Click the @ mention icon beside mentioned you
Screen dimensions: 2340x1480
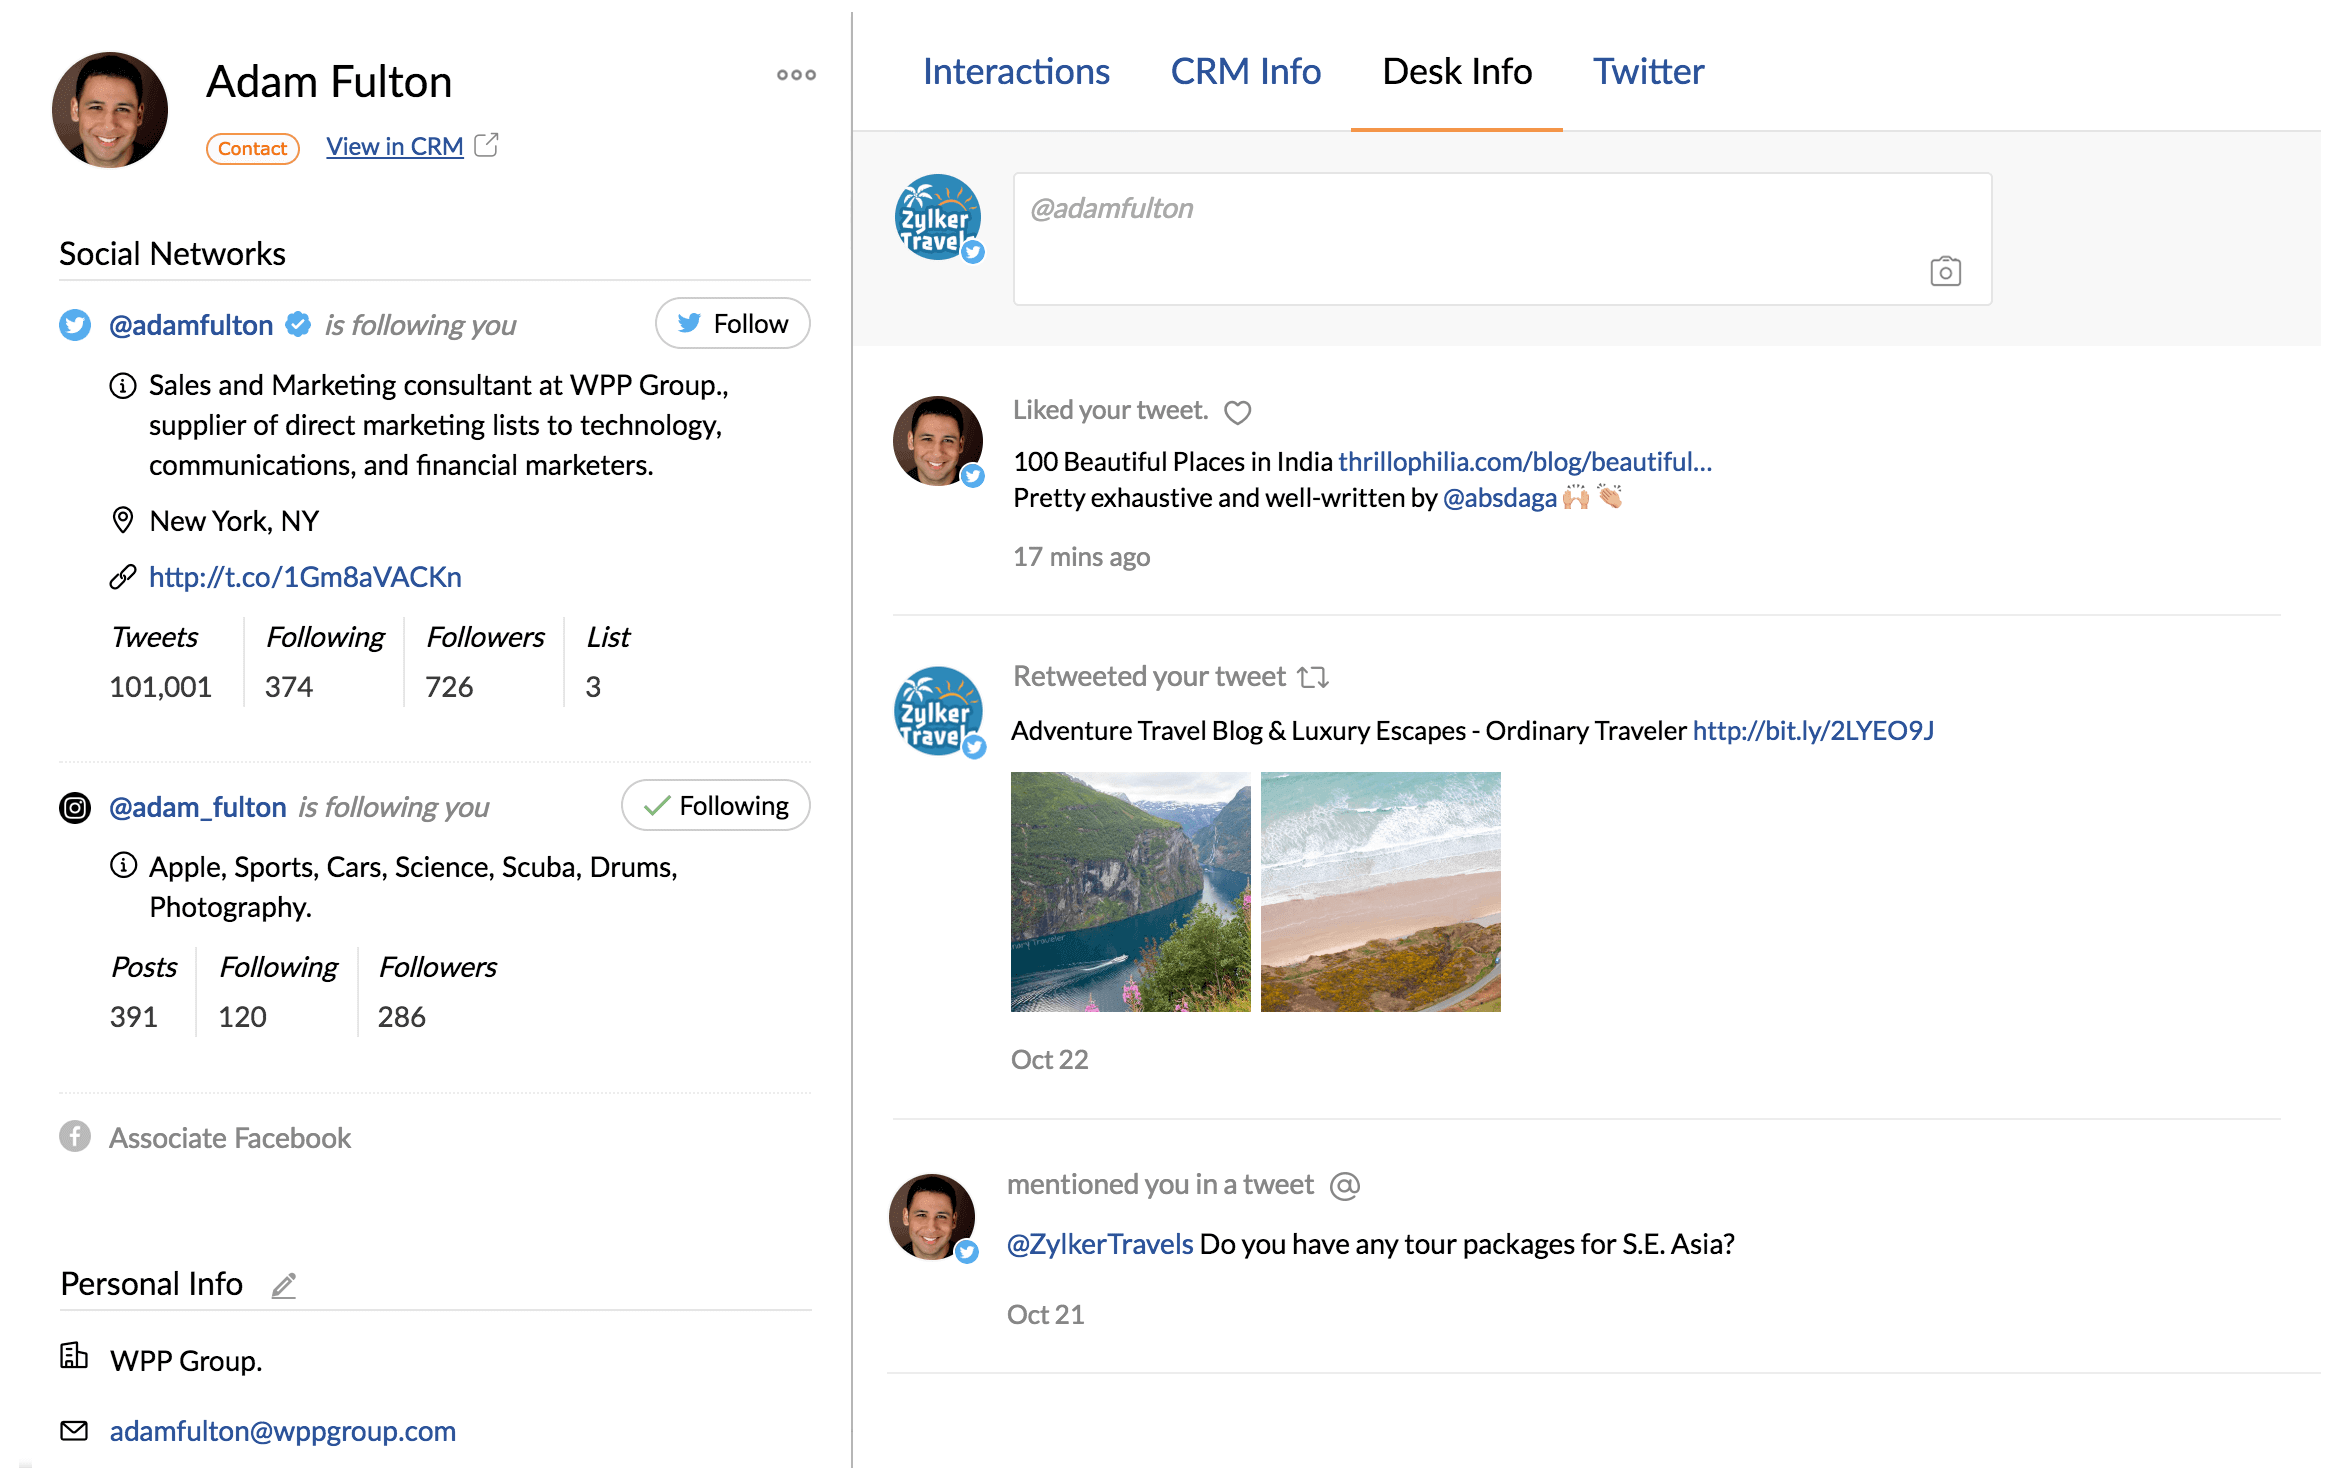[1345, 1186]
